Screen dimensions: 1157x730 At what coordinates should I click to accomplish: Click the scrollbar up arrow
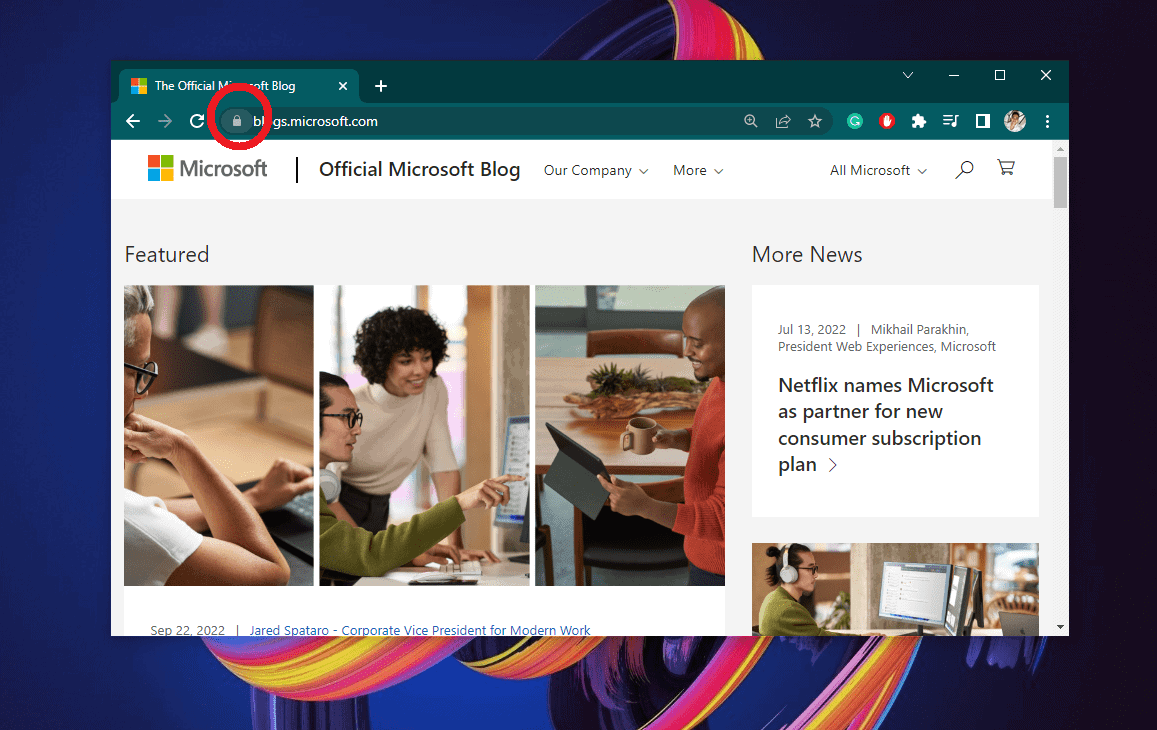pos(1060,149)
